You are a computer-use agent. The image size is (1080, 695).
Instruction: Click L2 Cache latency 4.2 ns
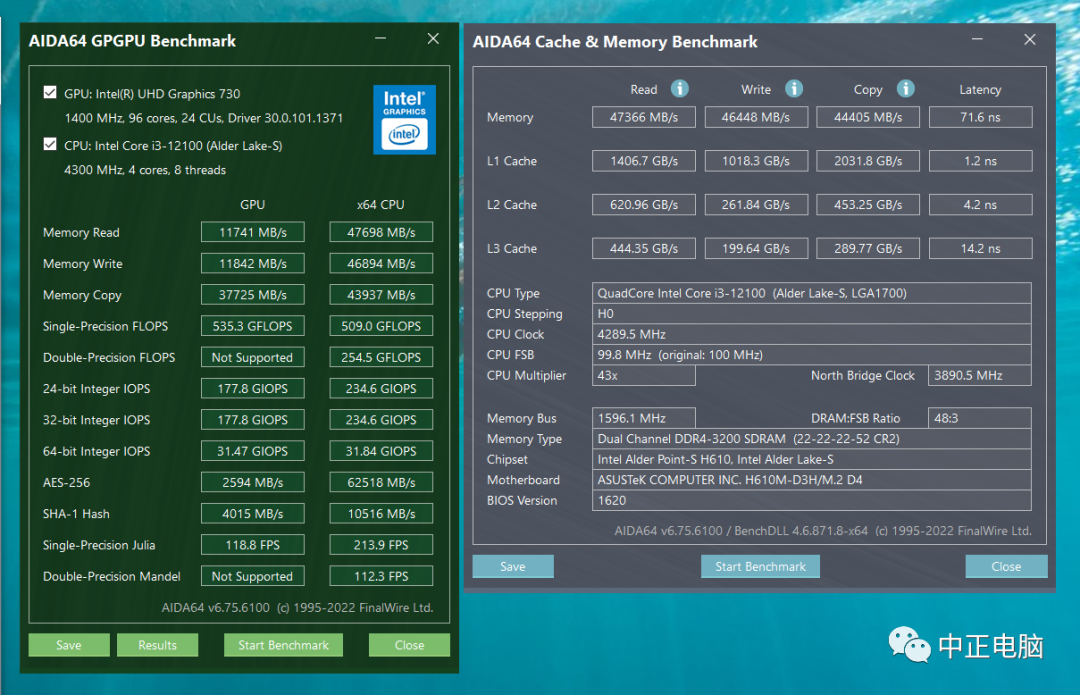[981, 205]
